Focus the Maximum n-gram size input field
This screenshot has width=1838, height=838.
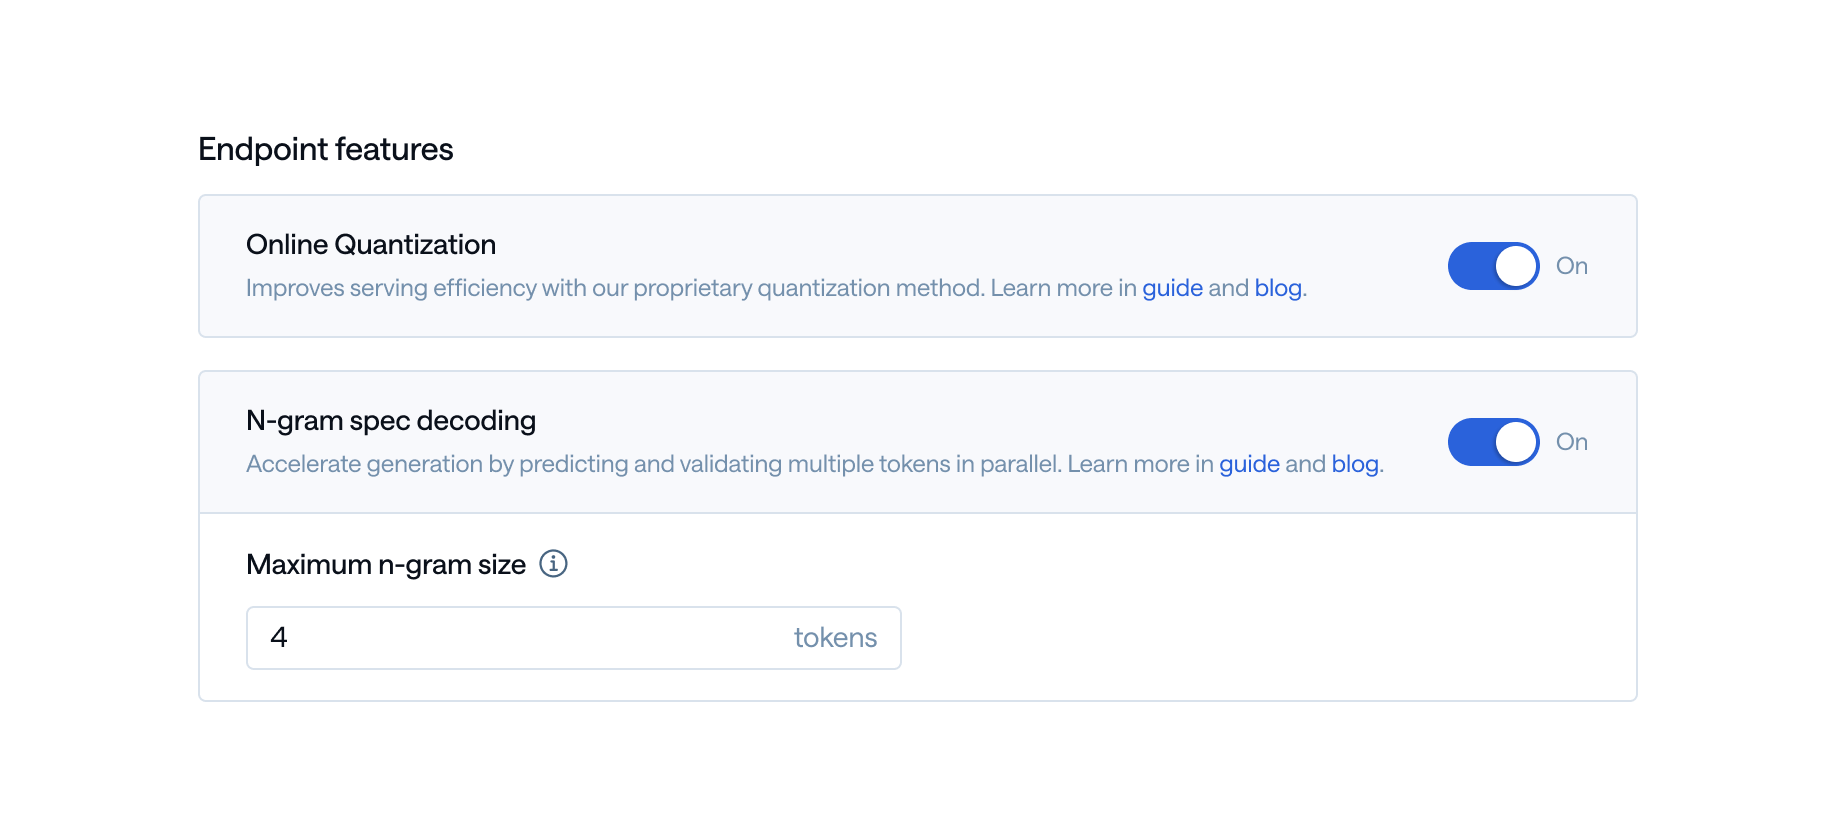(x=574, y=638)
